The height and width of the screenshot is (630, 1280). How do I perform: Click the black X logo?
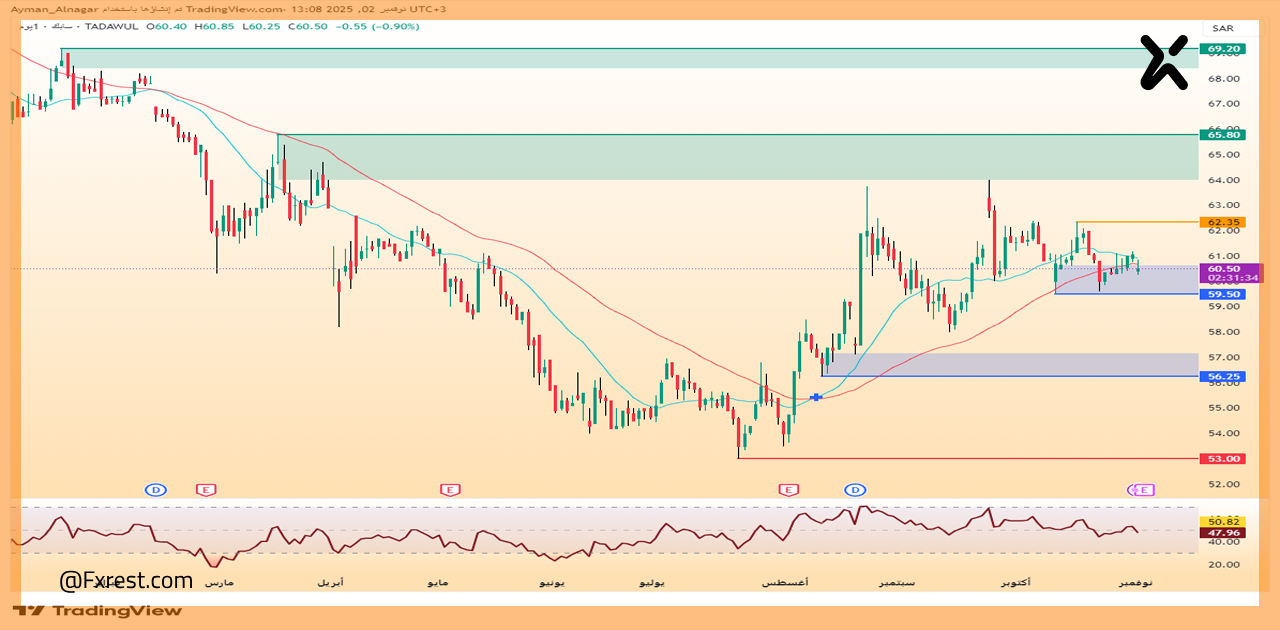1164,62
